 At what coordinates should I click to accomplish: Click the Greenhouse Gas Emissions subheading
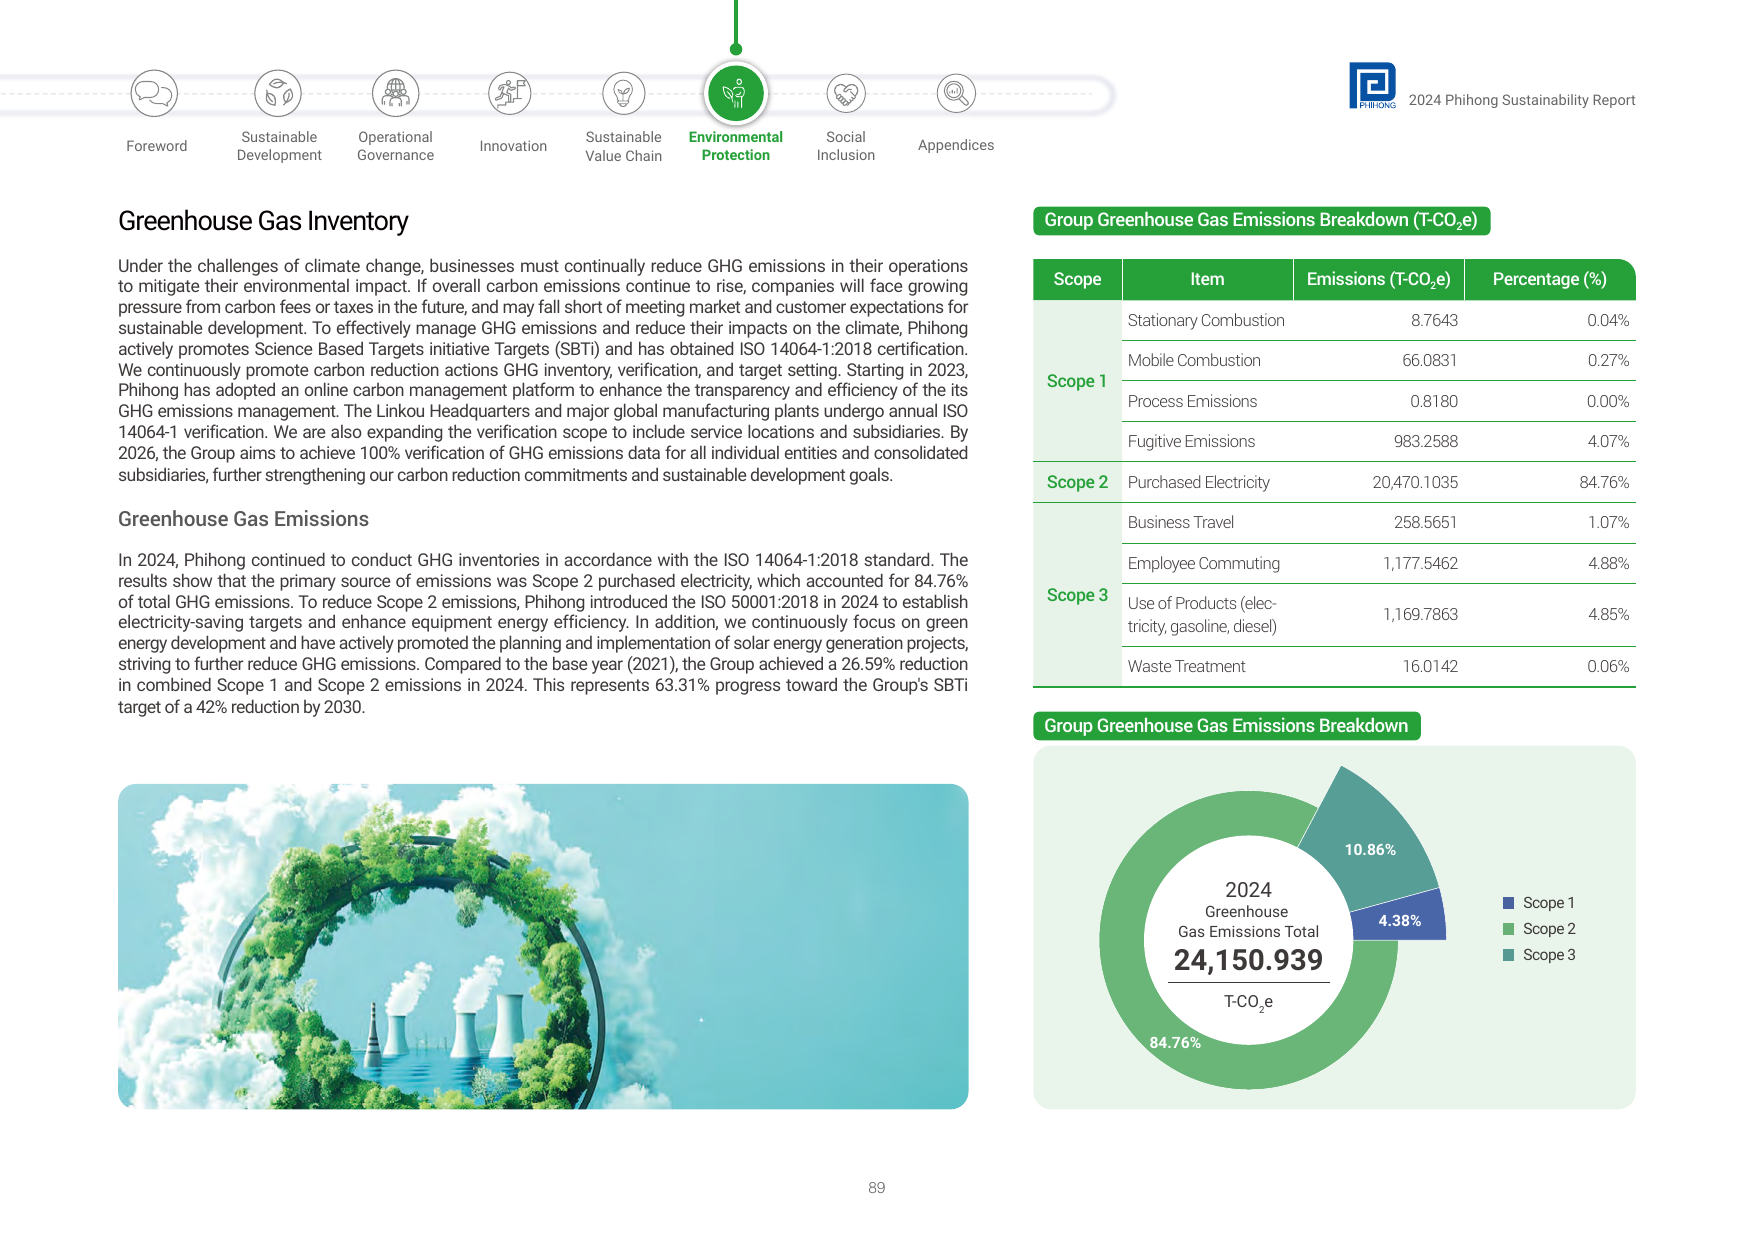click(x=243, y=519)
